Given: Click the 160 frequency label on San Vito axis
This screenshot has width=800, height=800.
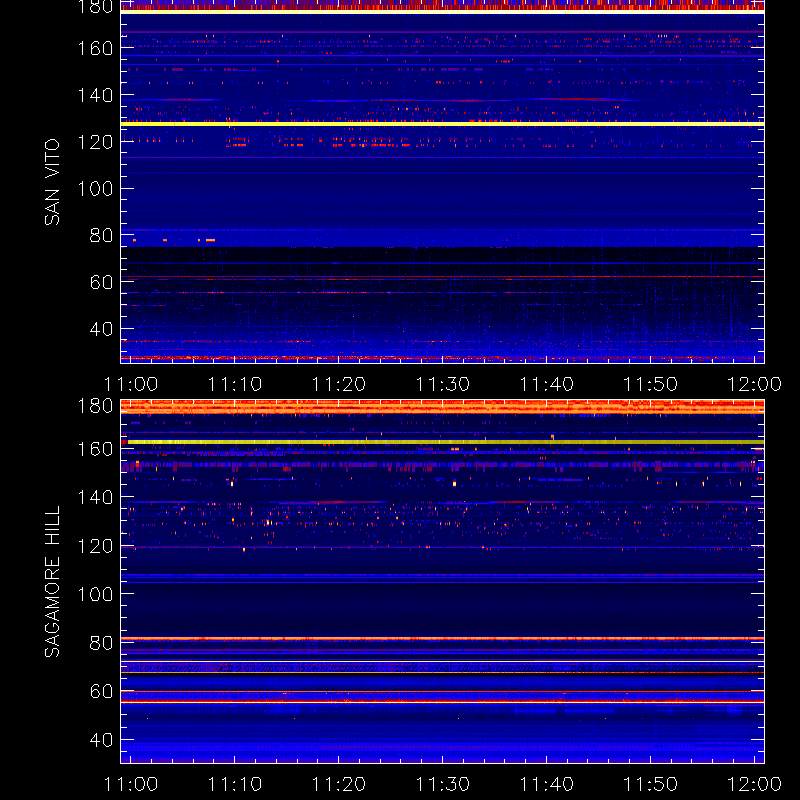Looking at the screenshot, I should click(x=95, y=48).
